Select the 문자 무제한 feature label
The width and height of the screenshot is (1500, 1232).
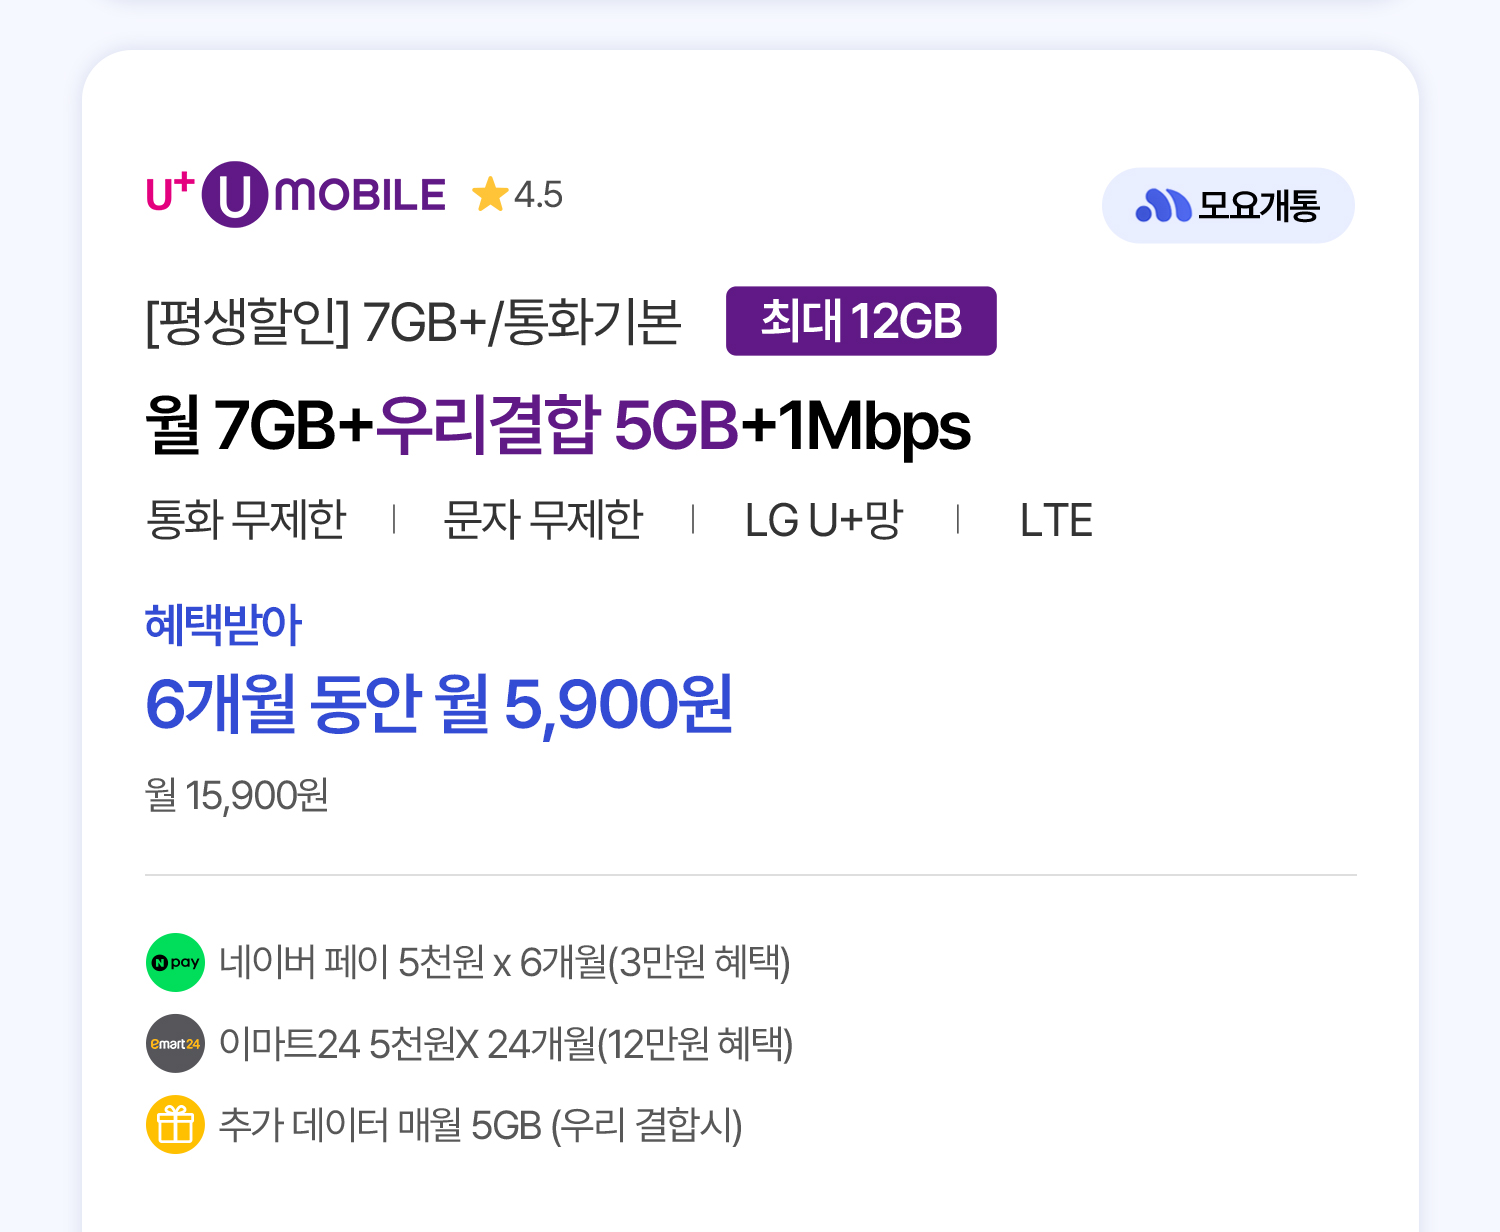pyautogui.click(x=543, y=520)
